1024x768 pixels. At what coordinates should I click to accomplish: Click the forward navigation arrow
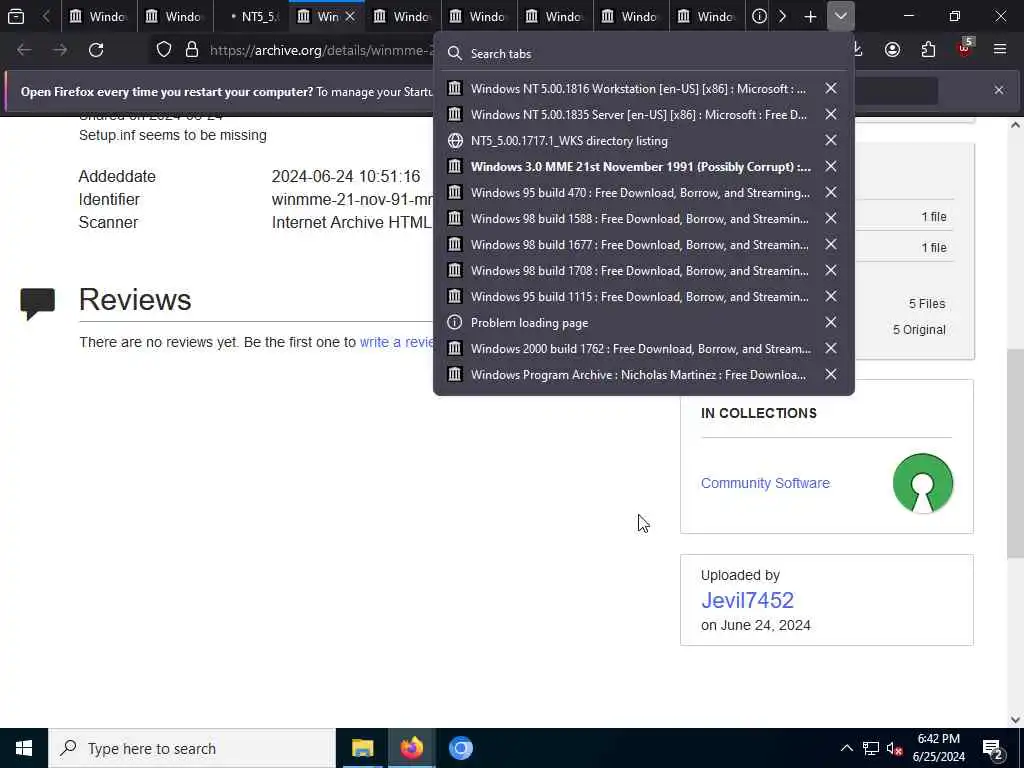(60, 50)
